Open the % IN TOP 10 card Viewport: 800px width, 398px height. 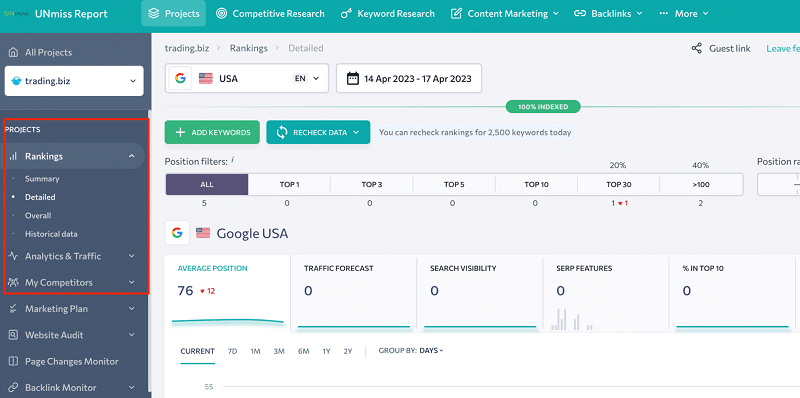tap(732, 293)
